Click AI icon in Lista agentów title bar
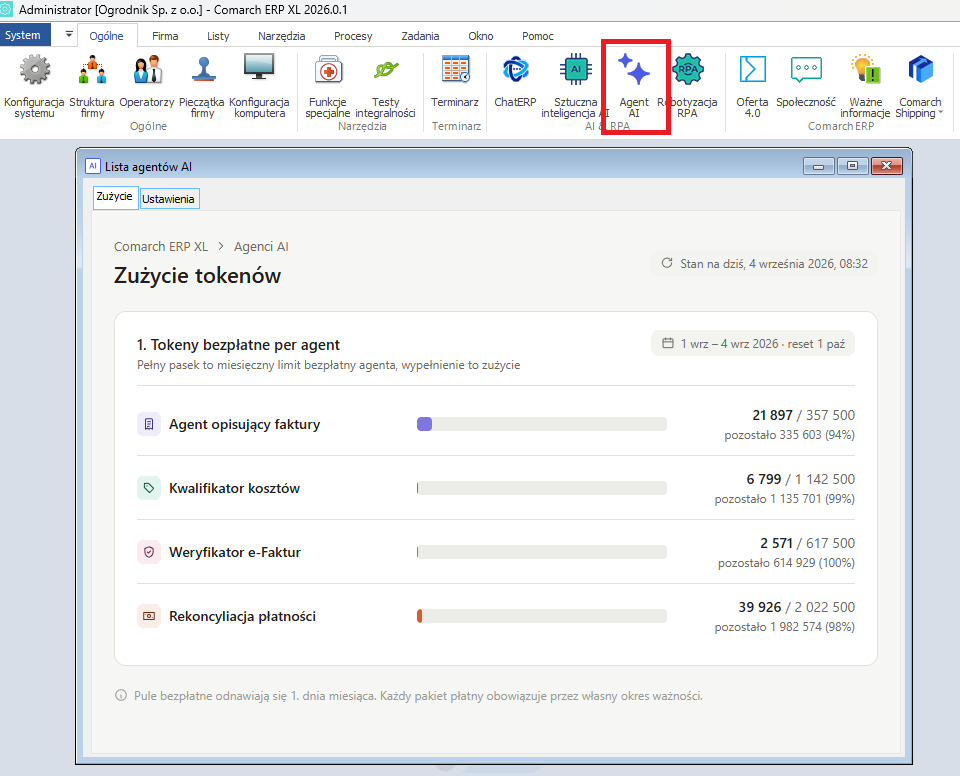Screen dimensions: 960x776 tap(92, 166)
